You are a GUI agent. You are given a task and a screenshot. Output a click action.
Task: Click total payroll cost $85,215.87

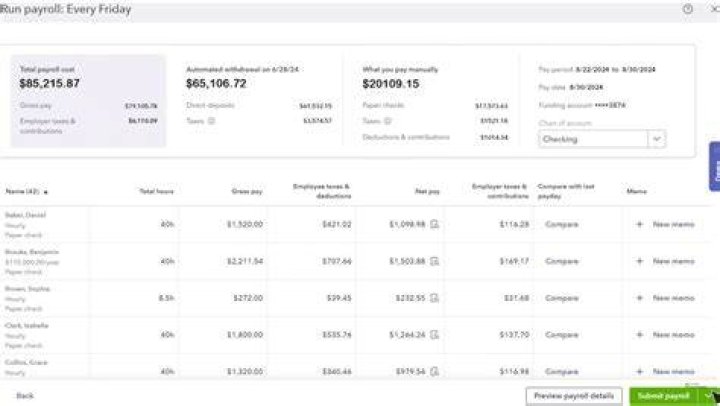(50, 83)
